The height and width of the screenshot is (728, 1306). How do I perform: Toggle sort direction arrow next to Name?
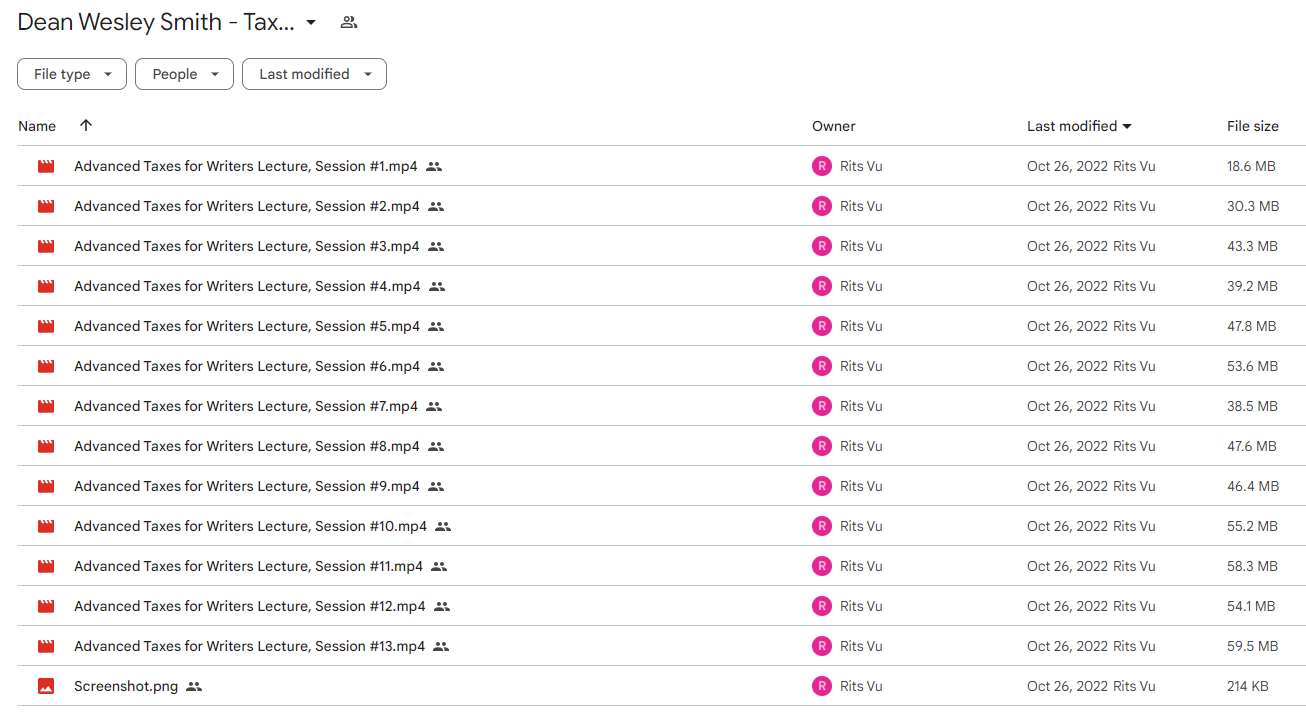(x=86, y=125)
